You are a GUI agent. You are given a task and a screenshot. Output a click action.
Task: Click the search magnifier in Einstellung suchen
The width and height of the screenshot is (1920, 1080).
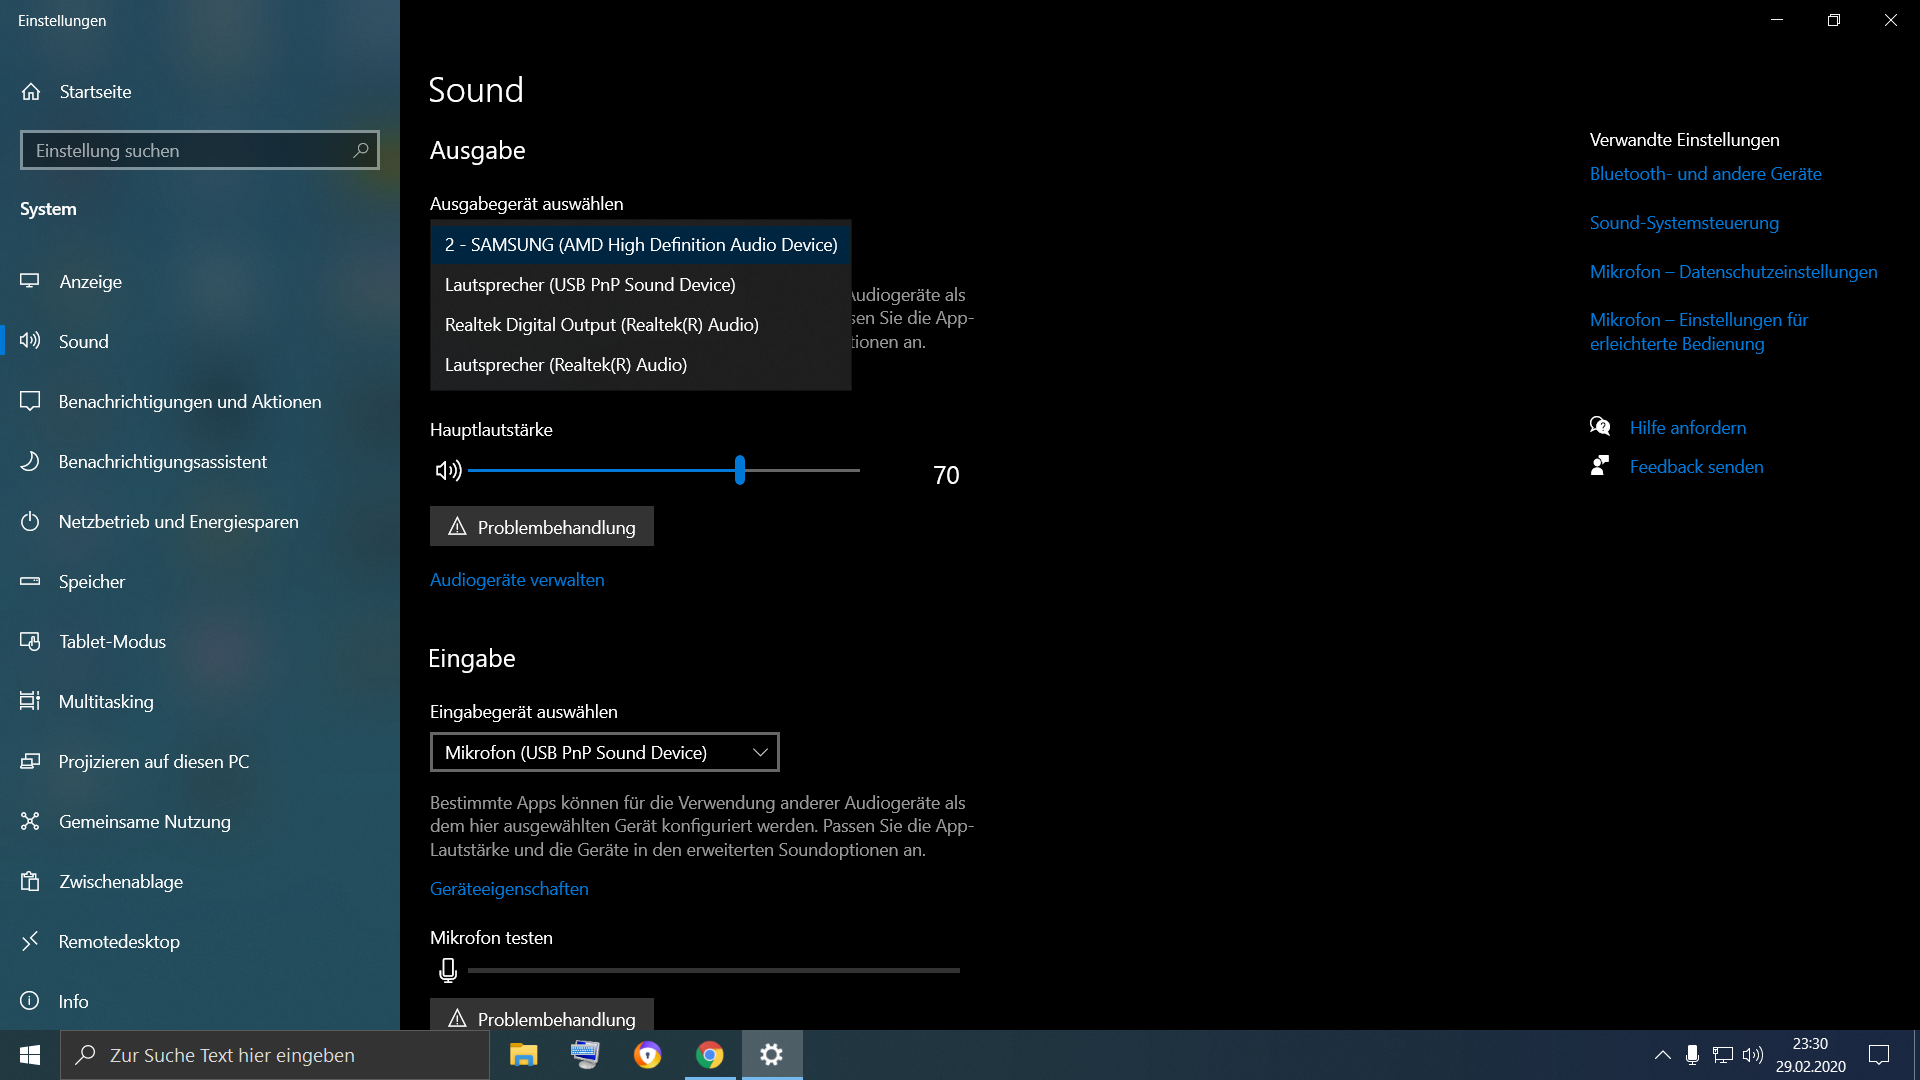[x=360, y=150]
